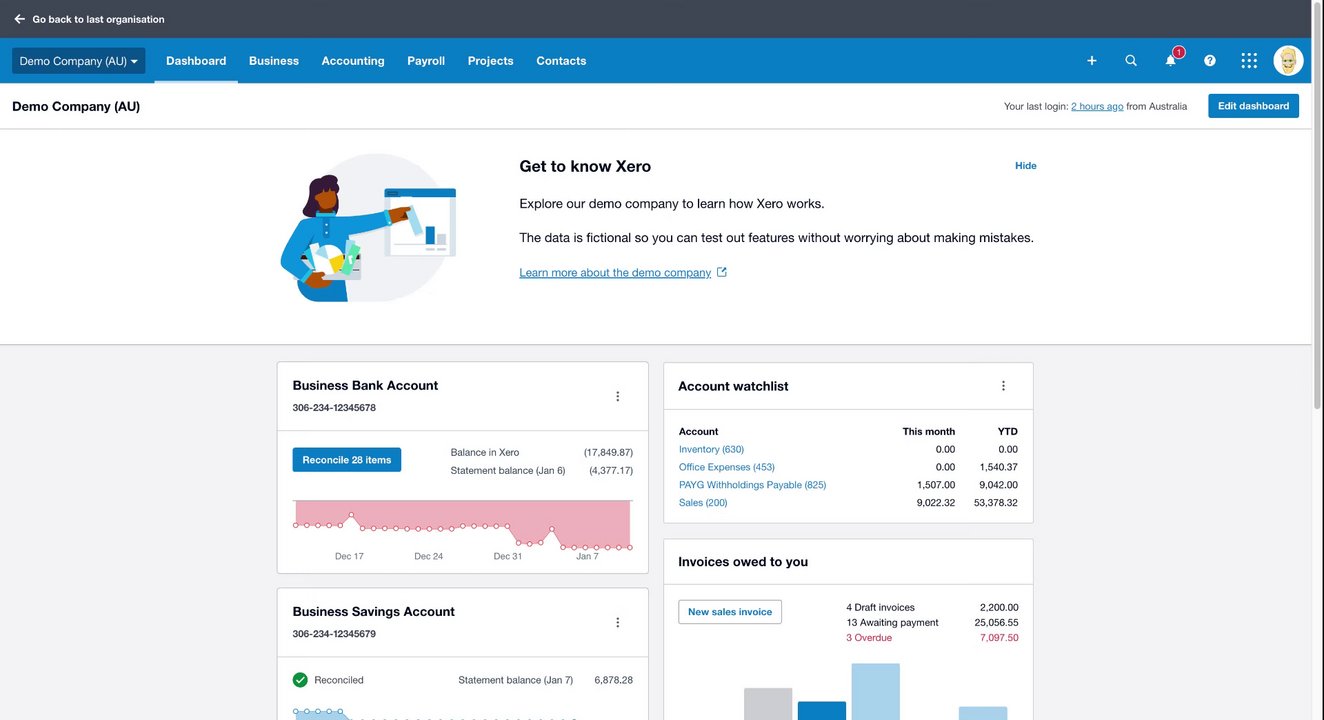Viewport: 1324px width, 720px height.
Task: Click the Get to know Xero illustration
Action: pos(368,227)
